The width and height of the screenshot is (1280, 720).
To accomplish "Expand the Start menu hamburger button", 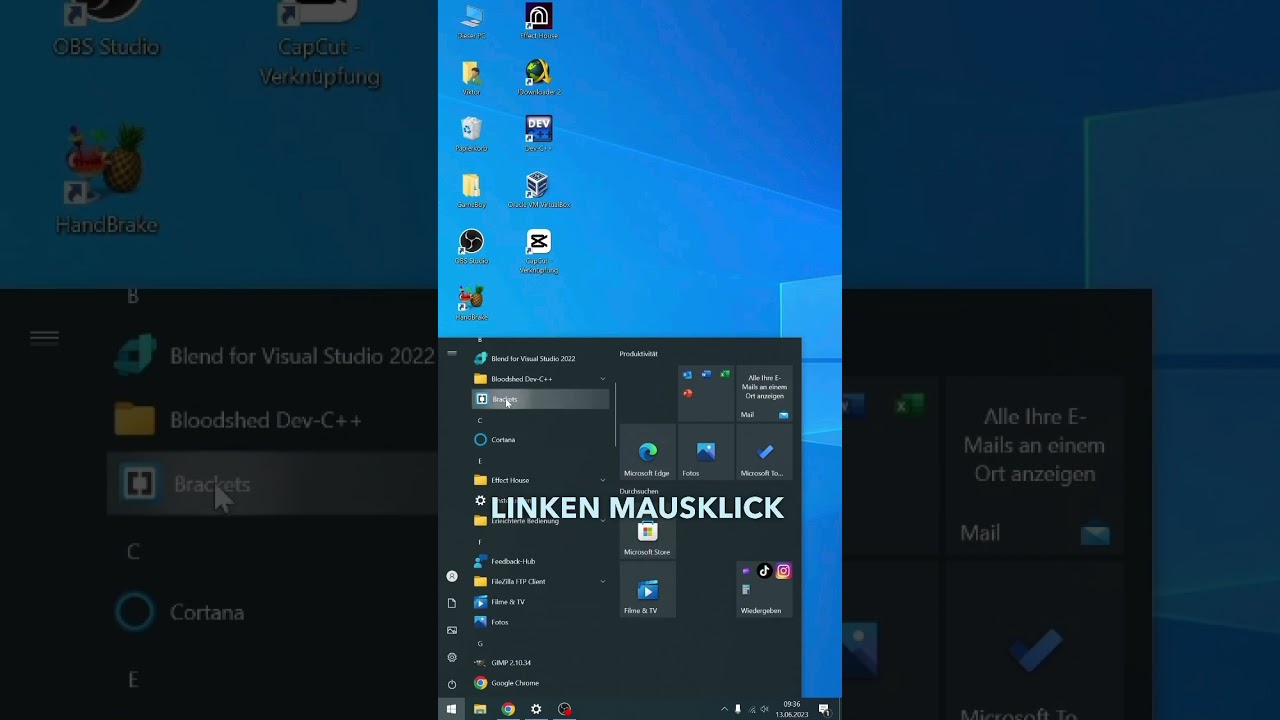I will tap(452, 353).
